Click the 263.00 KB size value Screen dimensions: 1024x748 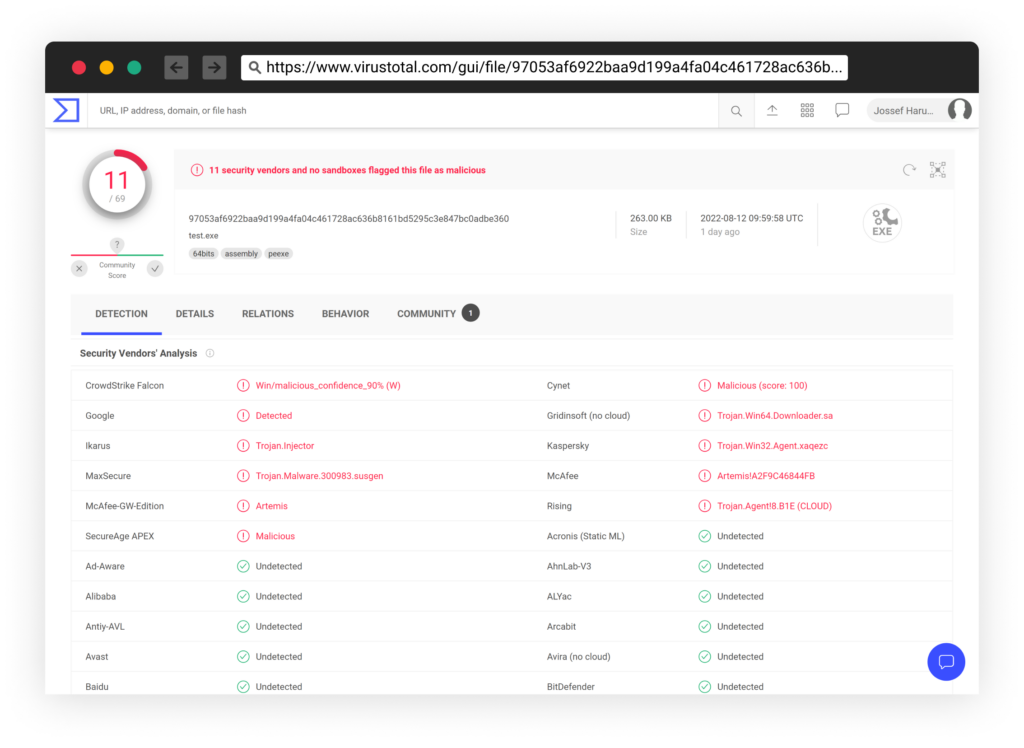click(x=650, y=218)
